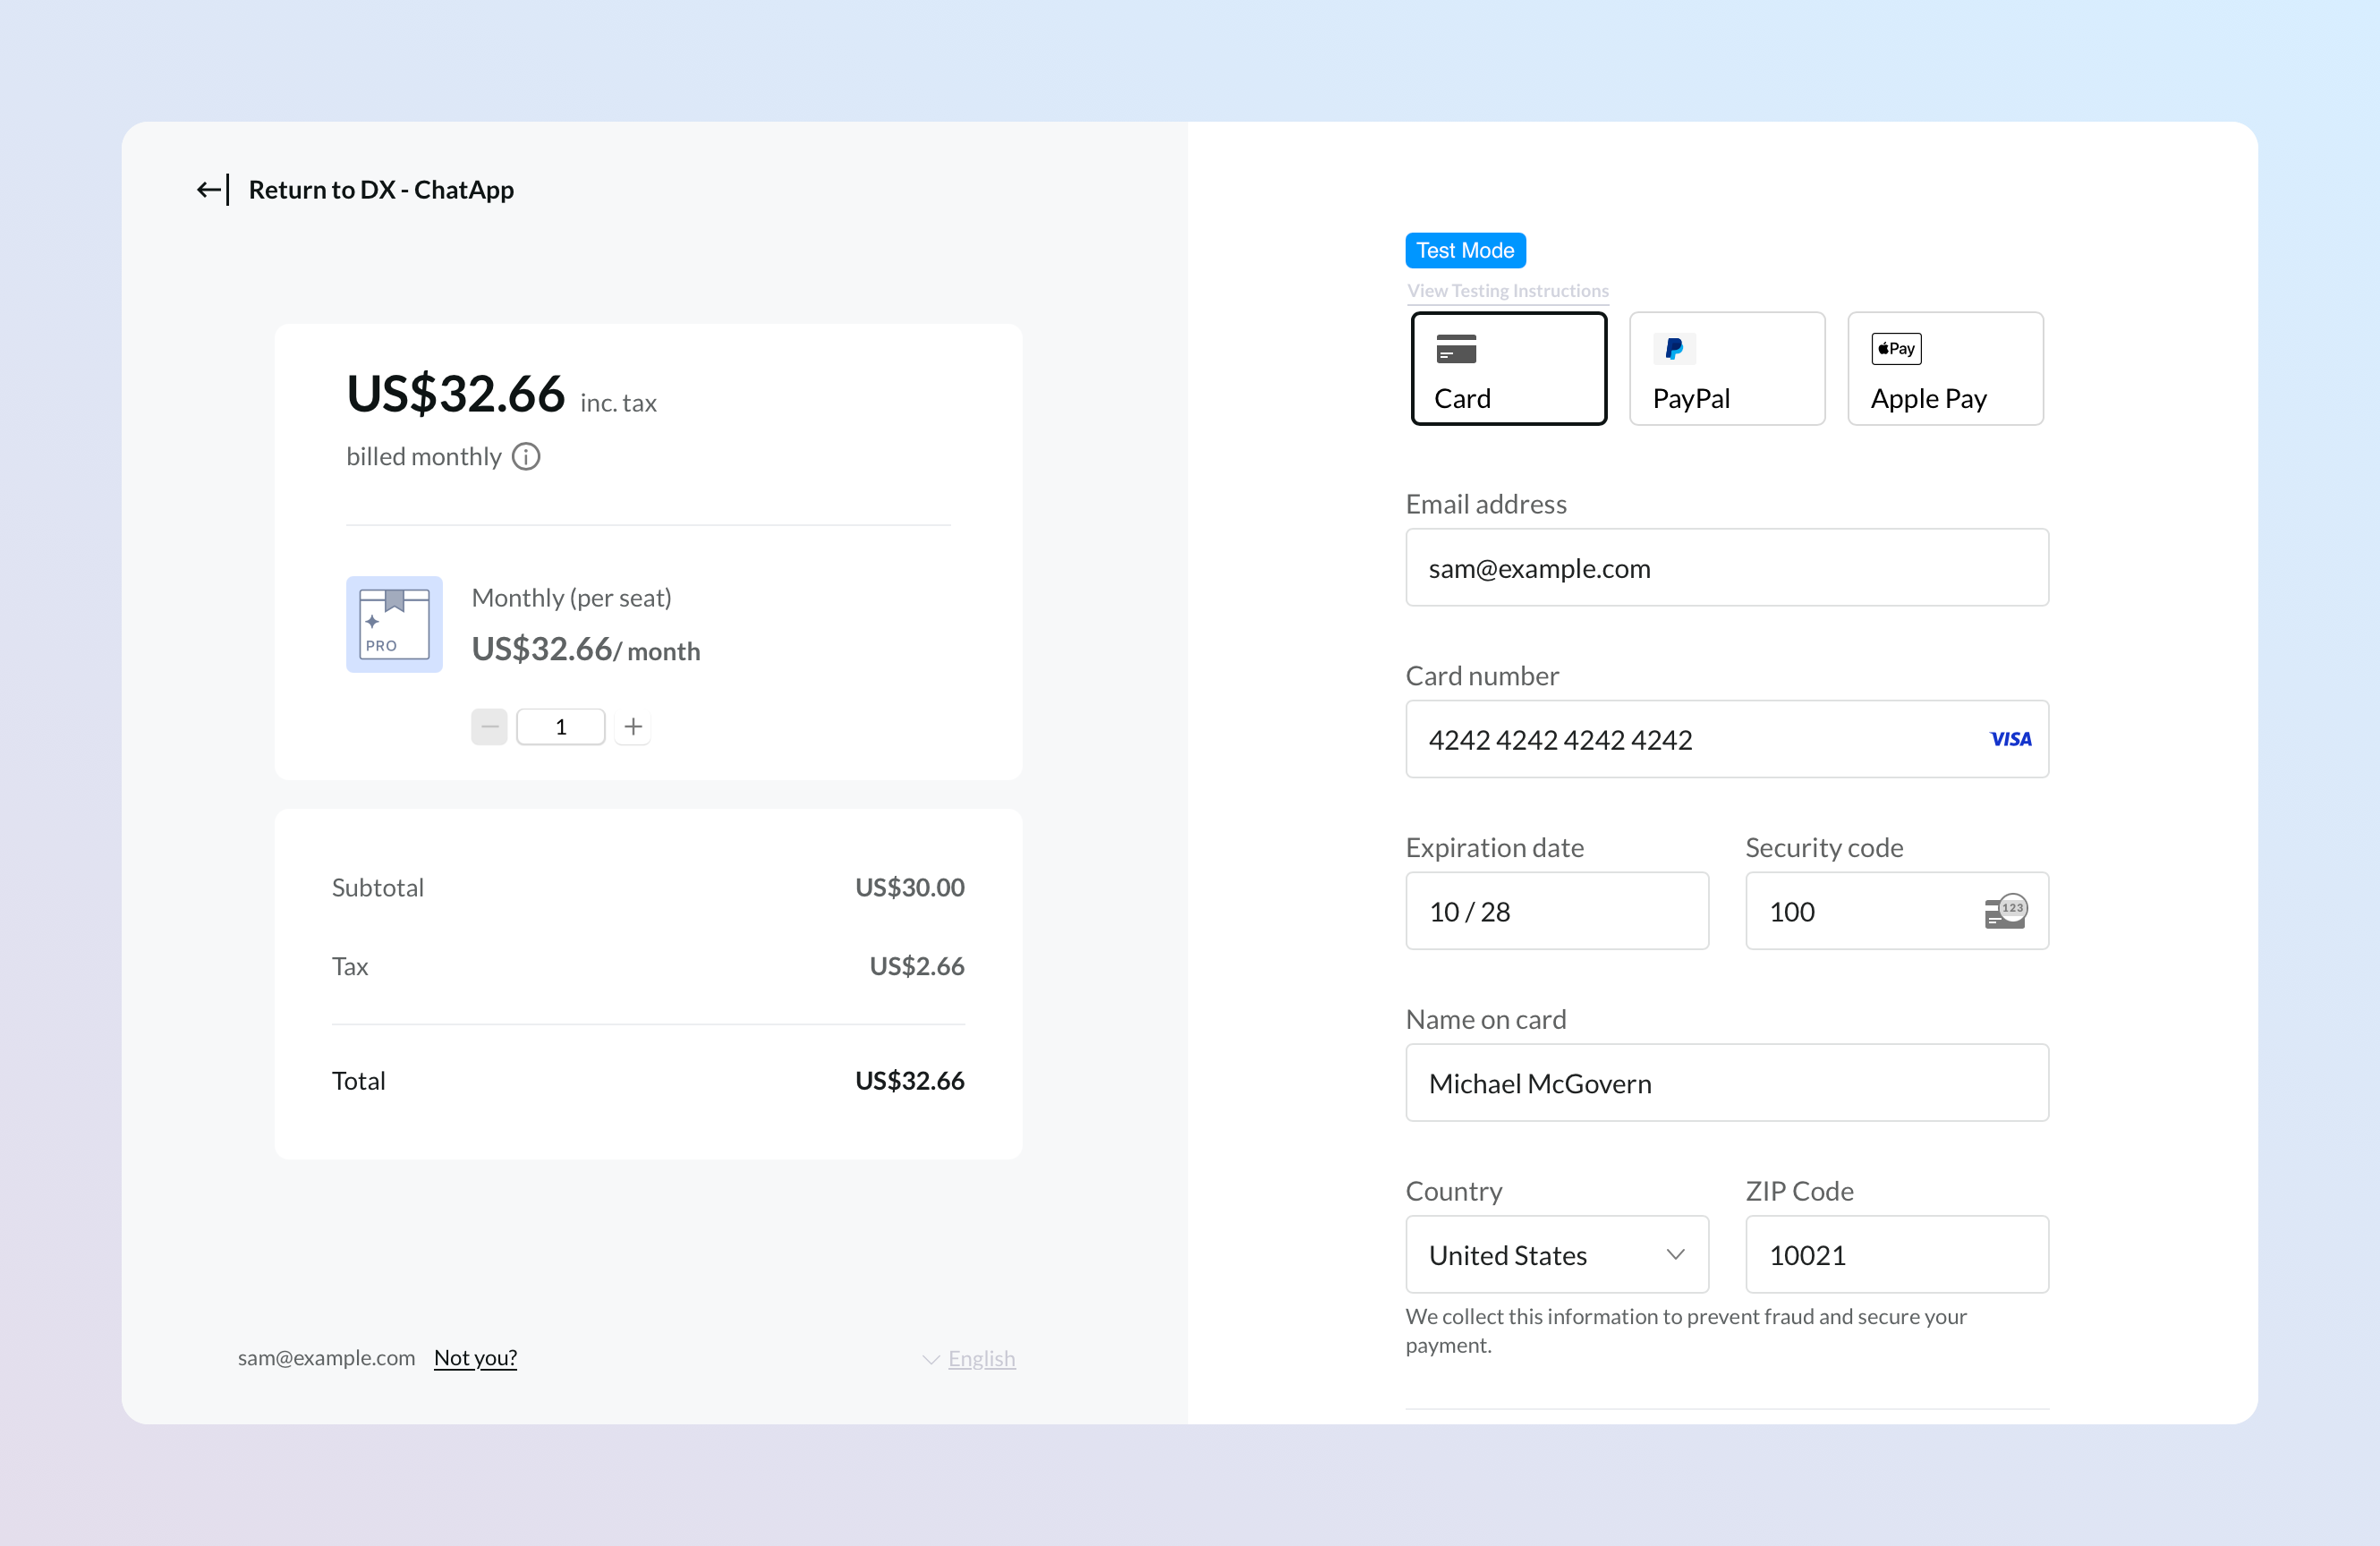2380x1546 pixels.
Task: Click the Not you? link near email
Action: coord(475,1357)
